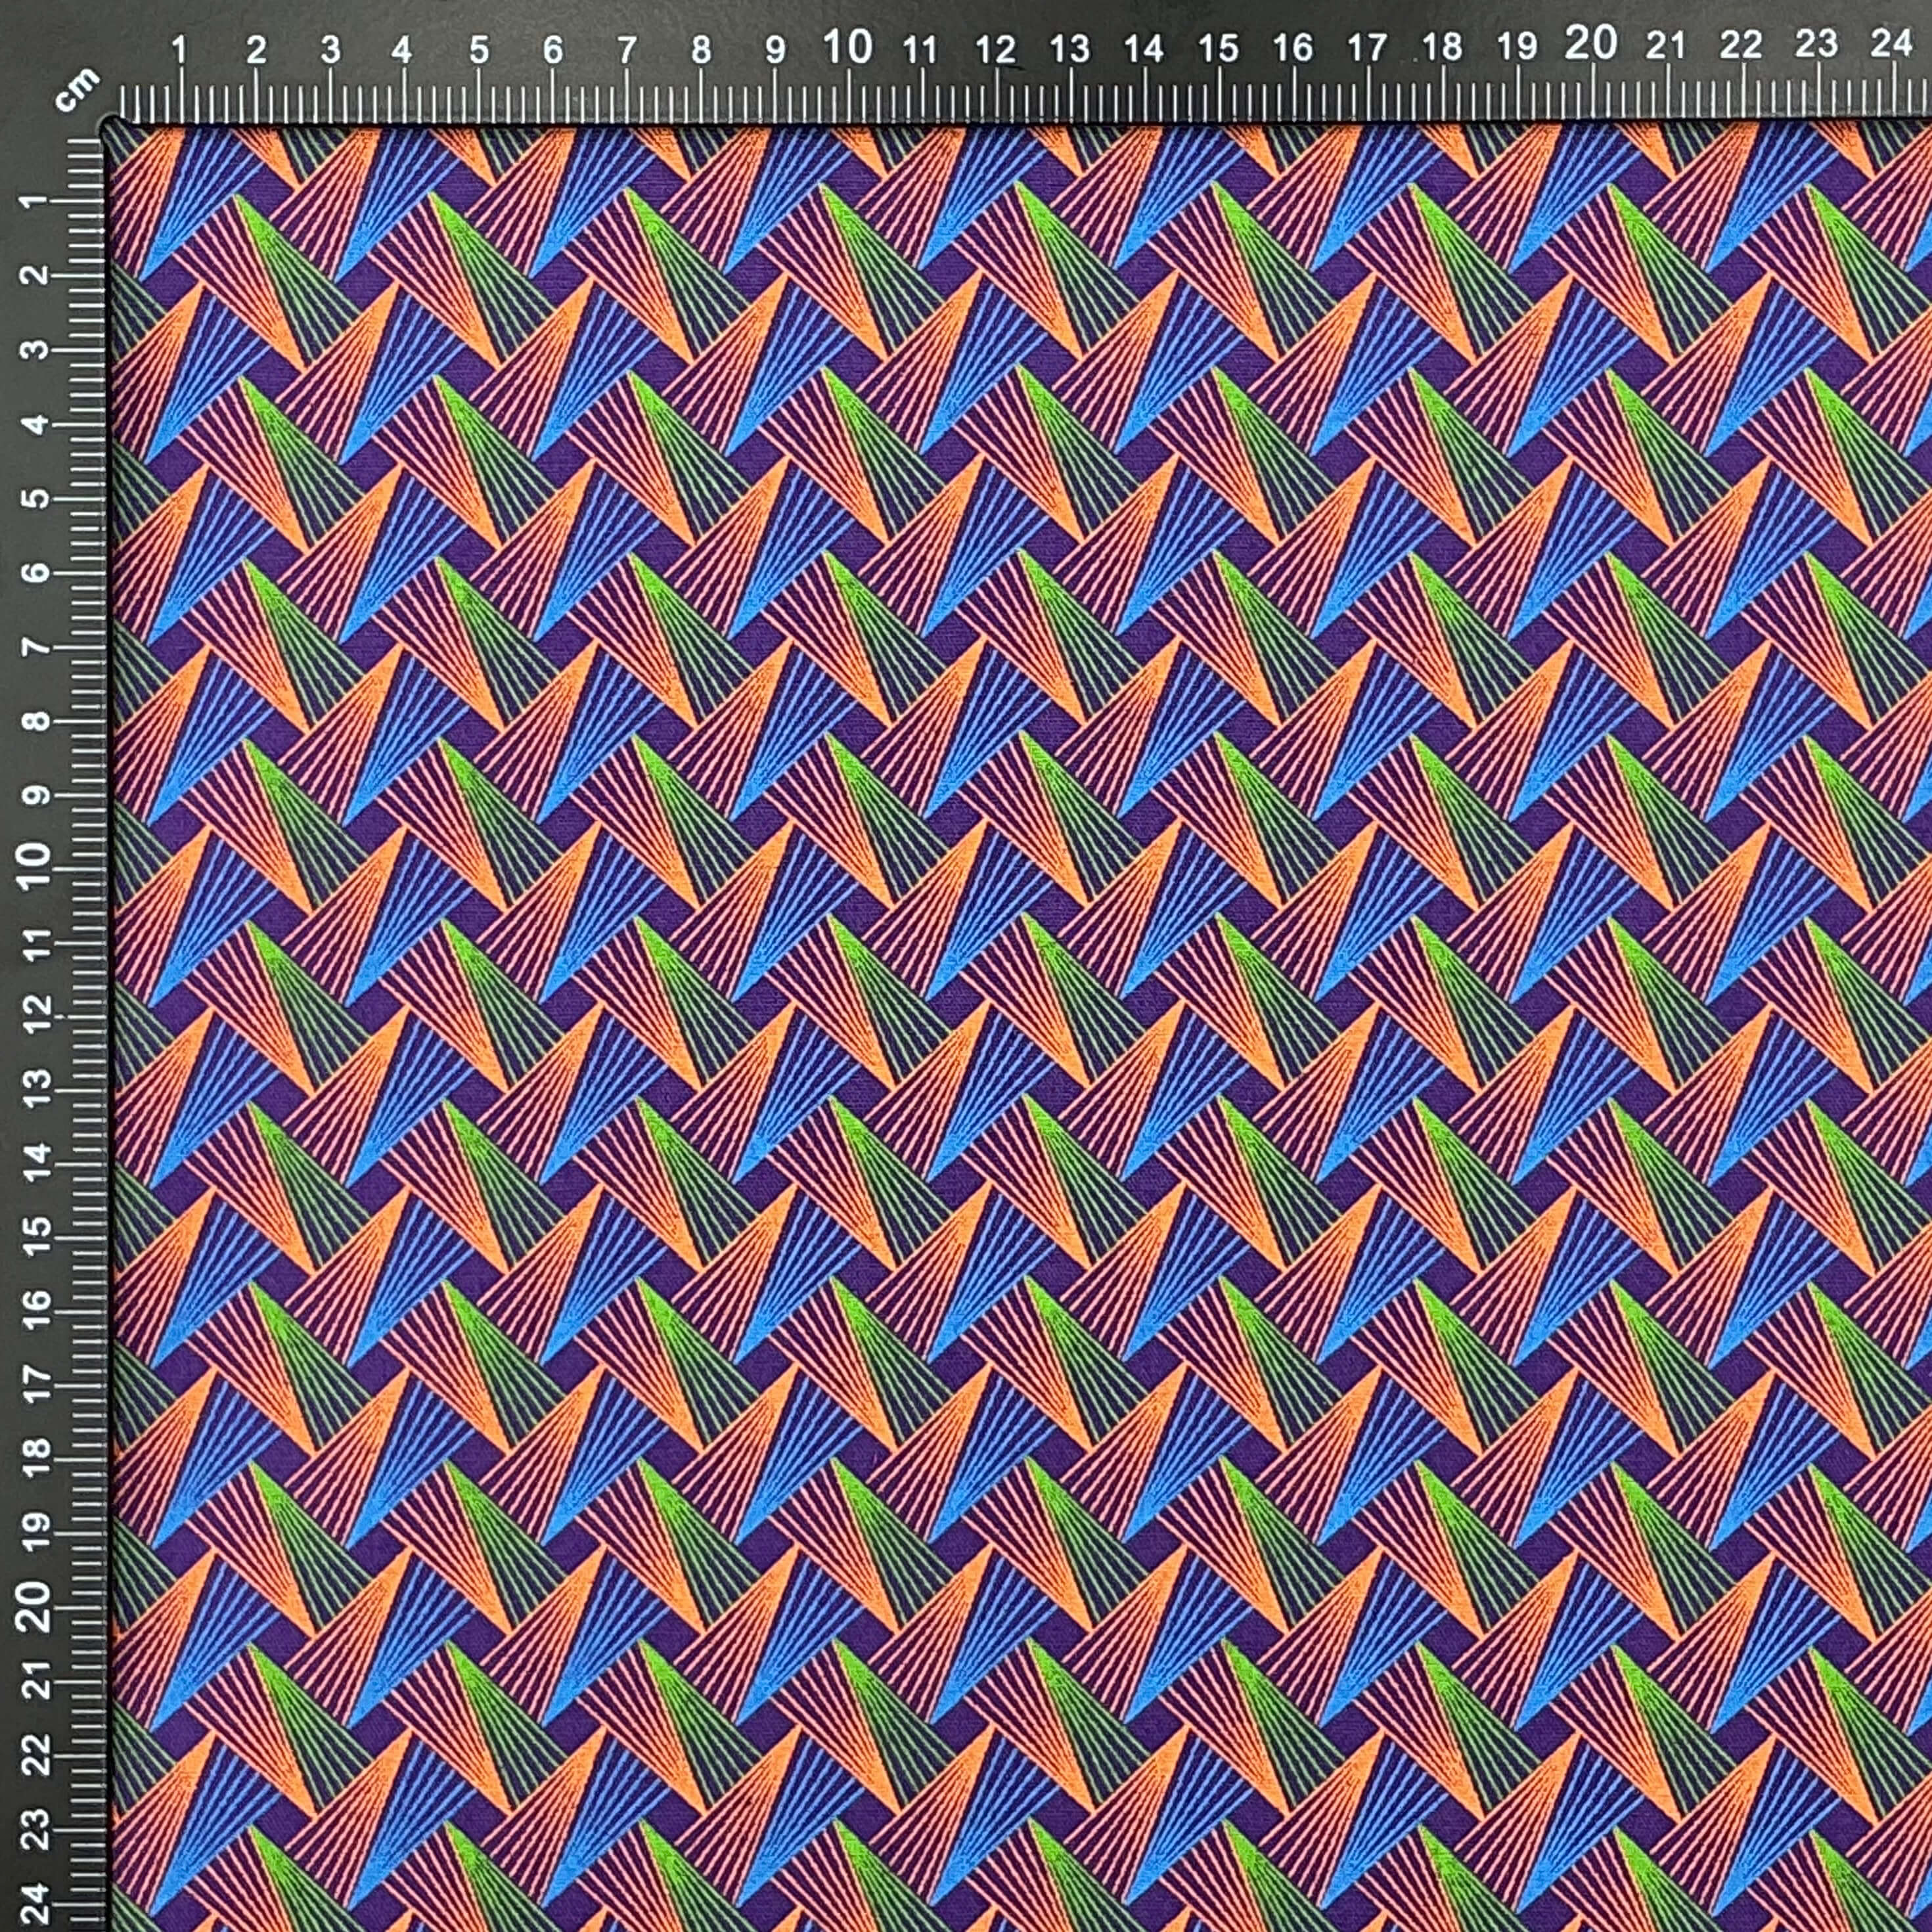
Task: Click the number 5 on the vertical ruler
Action: 36,498
